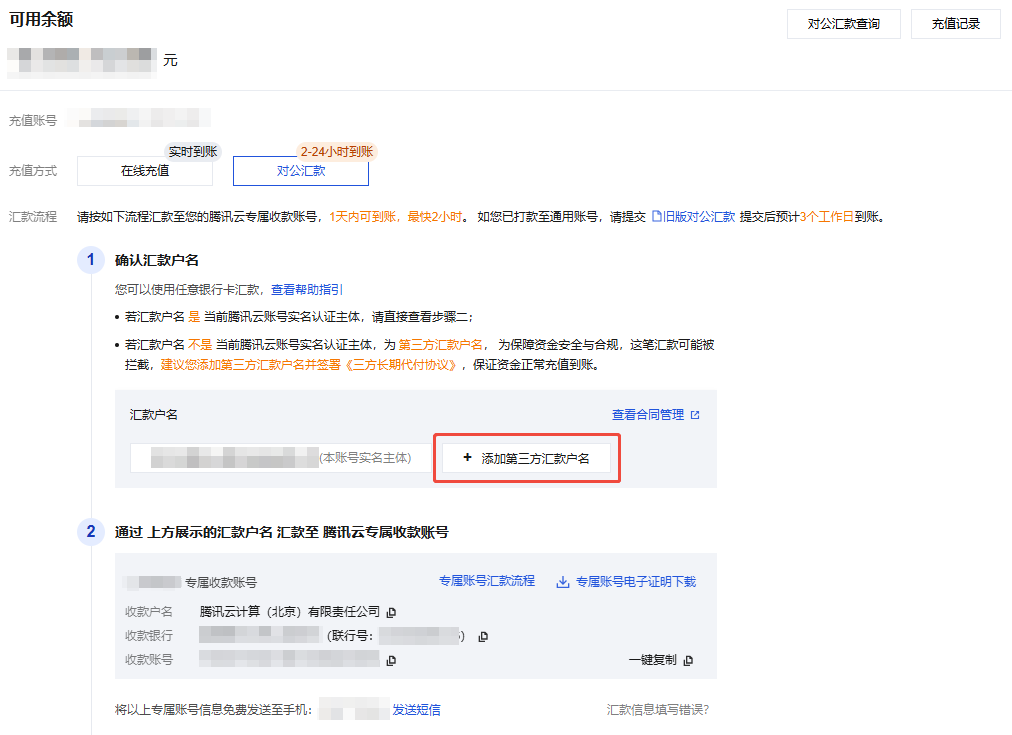Open 查看合同管理 link
Viewport: 1012px width, 735px height.
click(648, 415)
